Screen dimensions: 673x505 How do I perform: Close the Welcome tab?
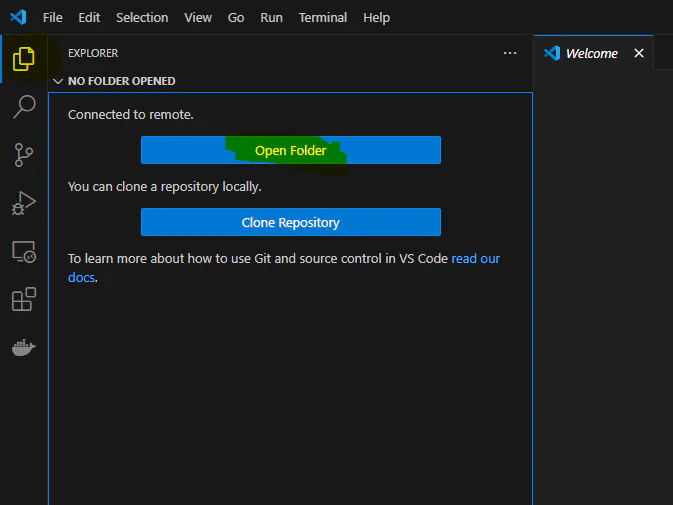(x=639, y=53)
